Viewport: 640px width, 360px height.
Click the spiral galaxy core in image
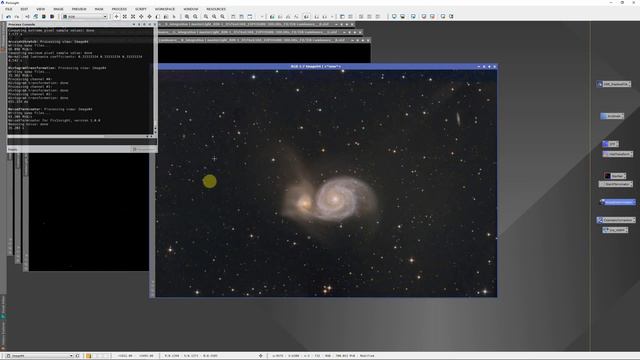334,199
